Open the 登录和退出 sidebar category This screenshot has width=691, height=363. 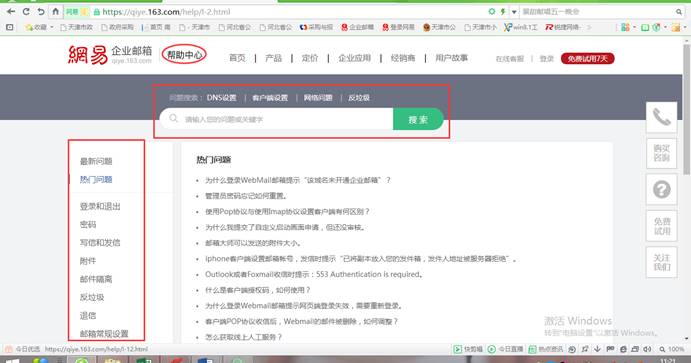coord(100,206)
